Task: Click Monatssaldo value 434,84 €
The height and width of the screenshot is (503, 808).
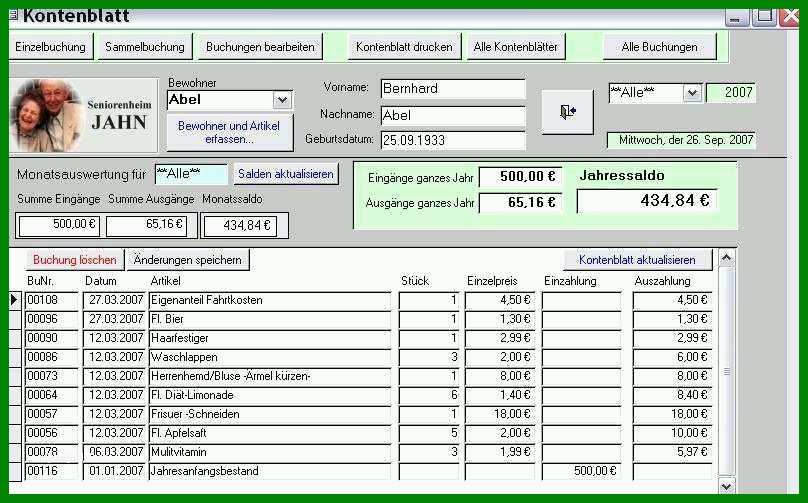Action: click(240, 226)
